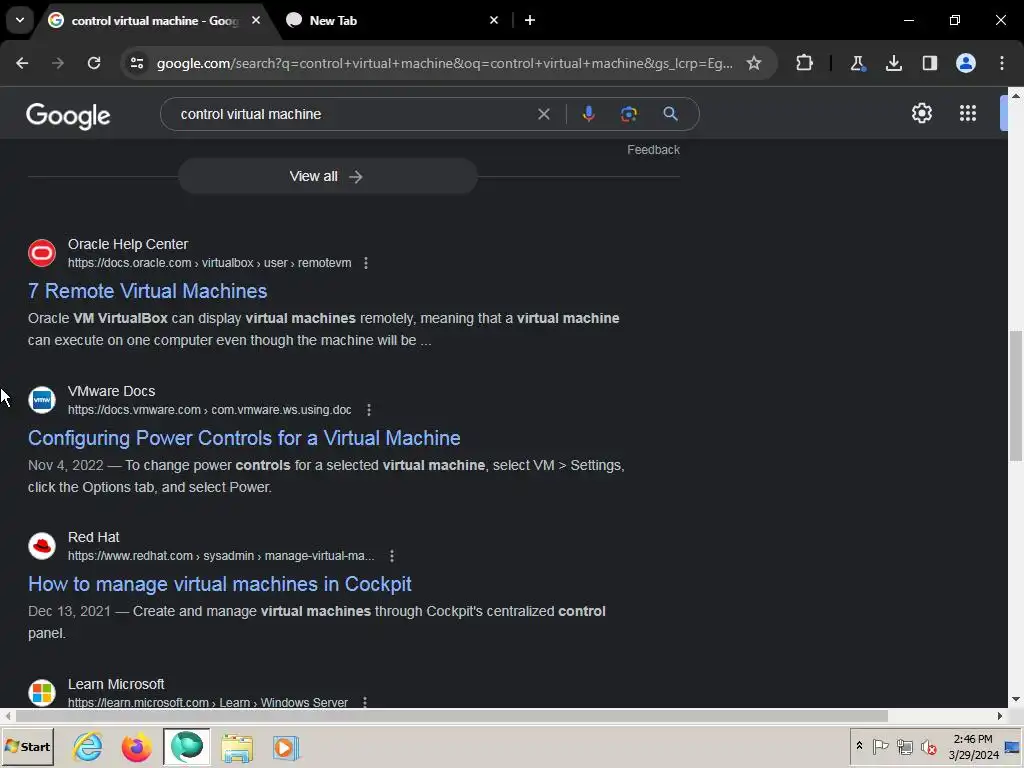Viewport: 1024px width, 768px height.
Task: Click the learn.microsoft.com URL breadcrumb
Action: pyautogui.click(x=208, y=703)
